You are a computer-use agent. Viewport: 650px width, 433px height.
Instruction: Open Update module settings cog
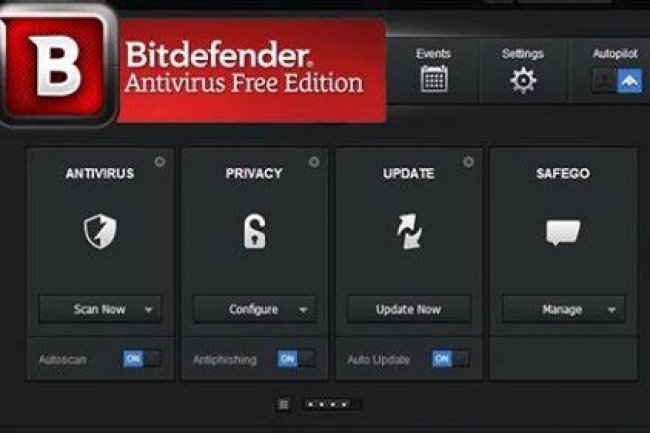(468, 162)
